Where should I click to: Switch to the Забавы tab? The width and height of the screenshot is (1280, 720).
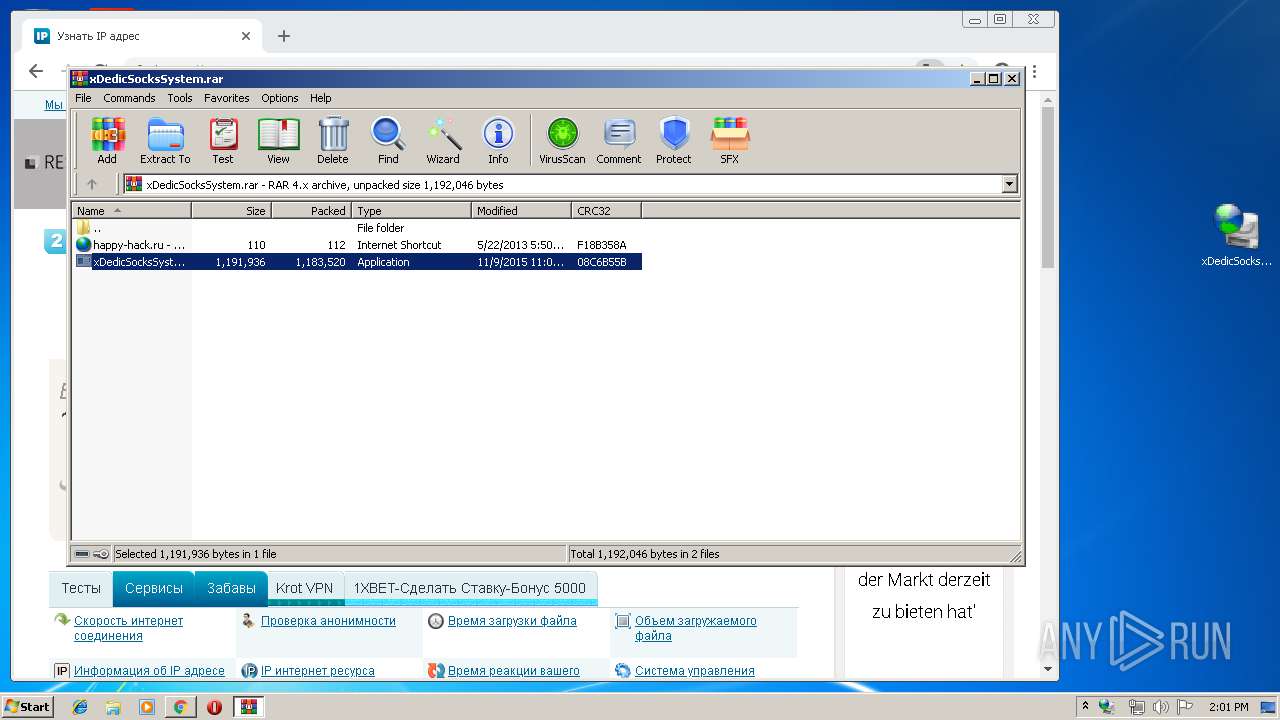point(231,588)
